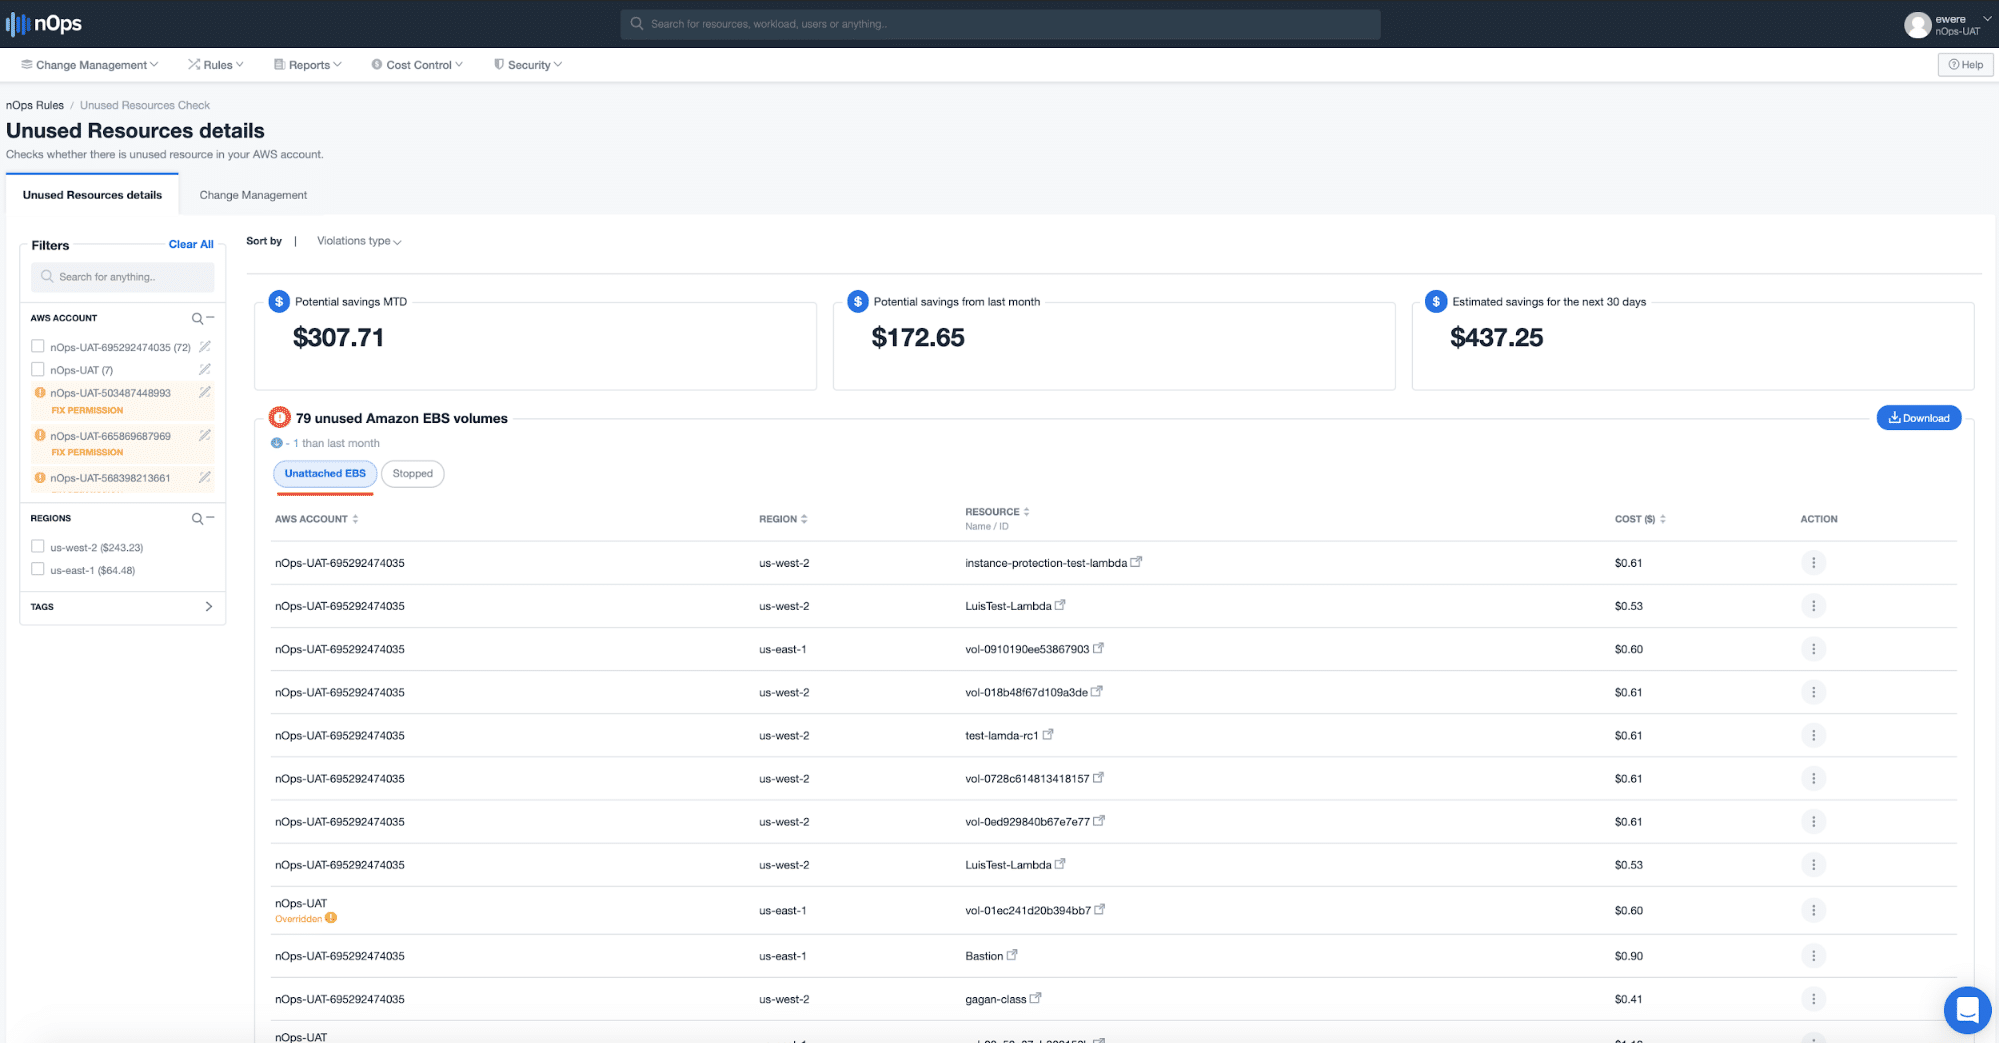Click the Overridden warning icon under nOps-UAT
This screenshot has height=1043, width=1999.
331,918
